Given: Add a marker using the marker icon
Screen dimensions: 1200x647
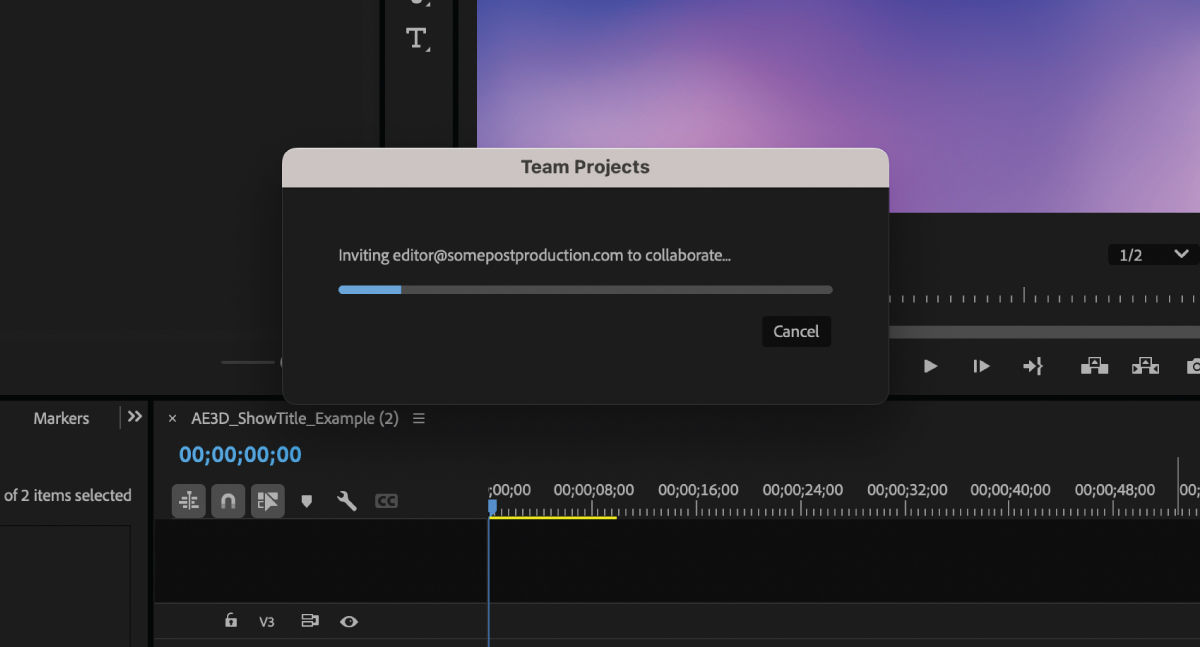Looking at the screenshot, I should 306,501.
